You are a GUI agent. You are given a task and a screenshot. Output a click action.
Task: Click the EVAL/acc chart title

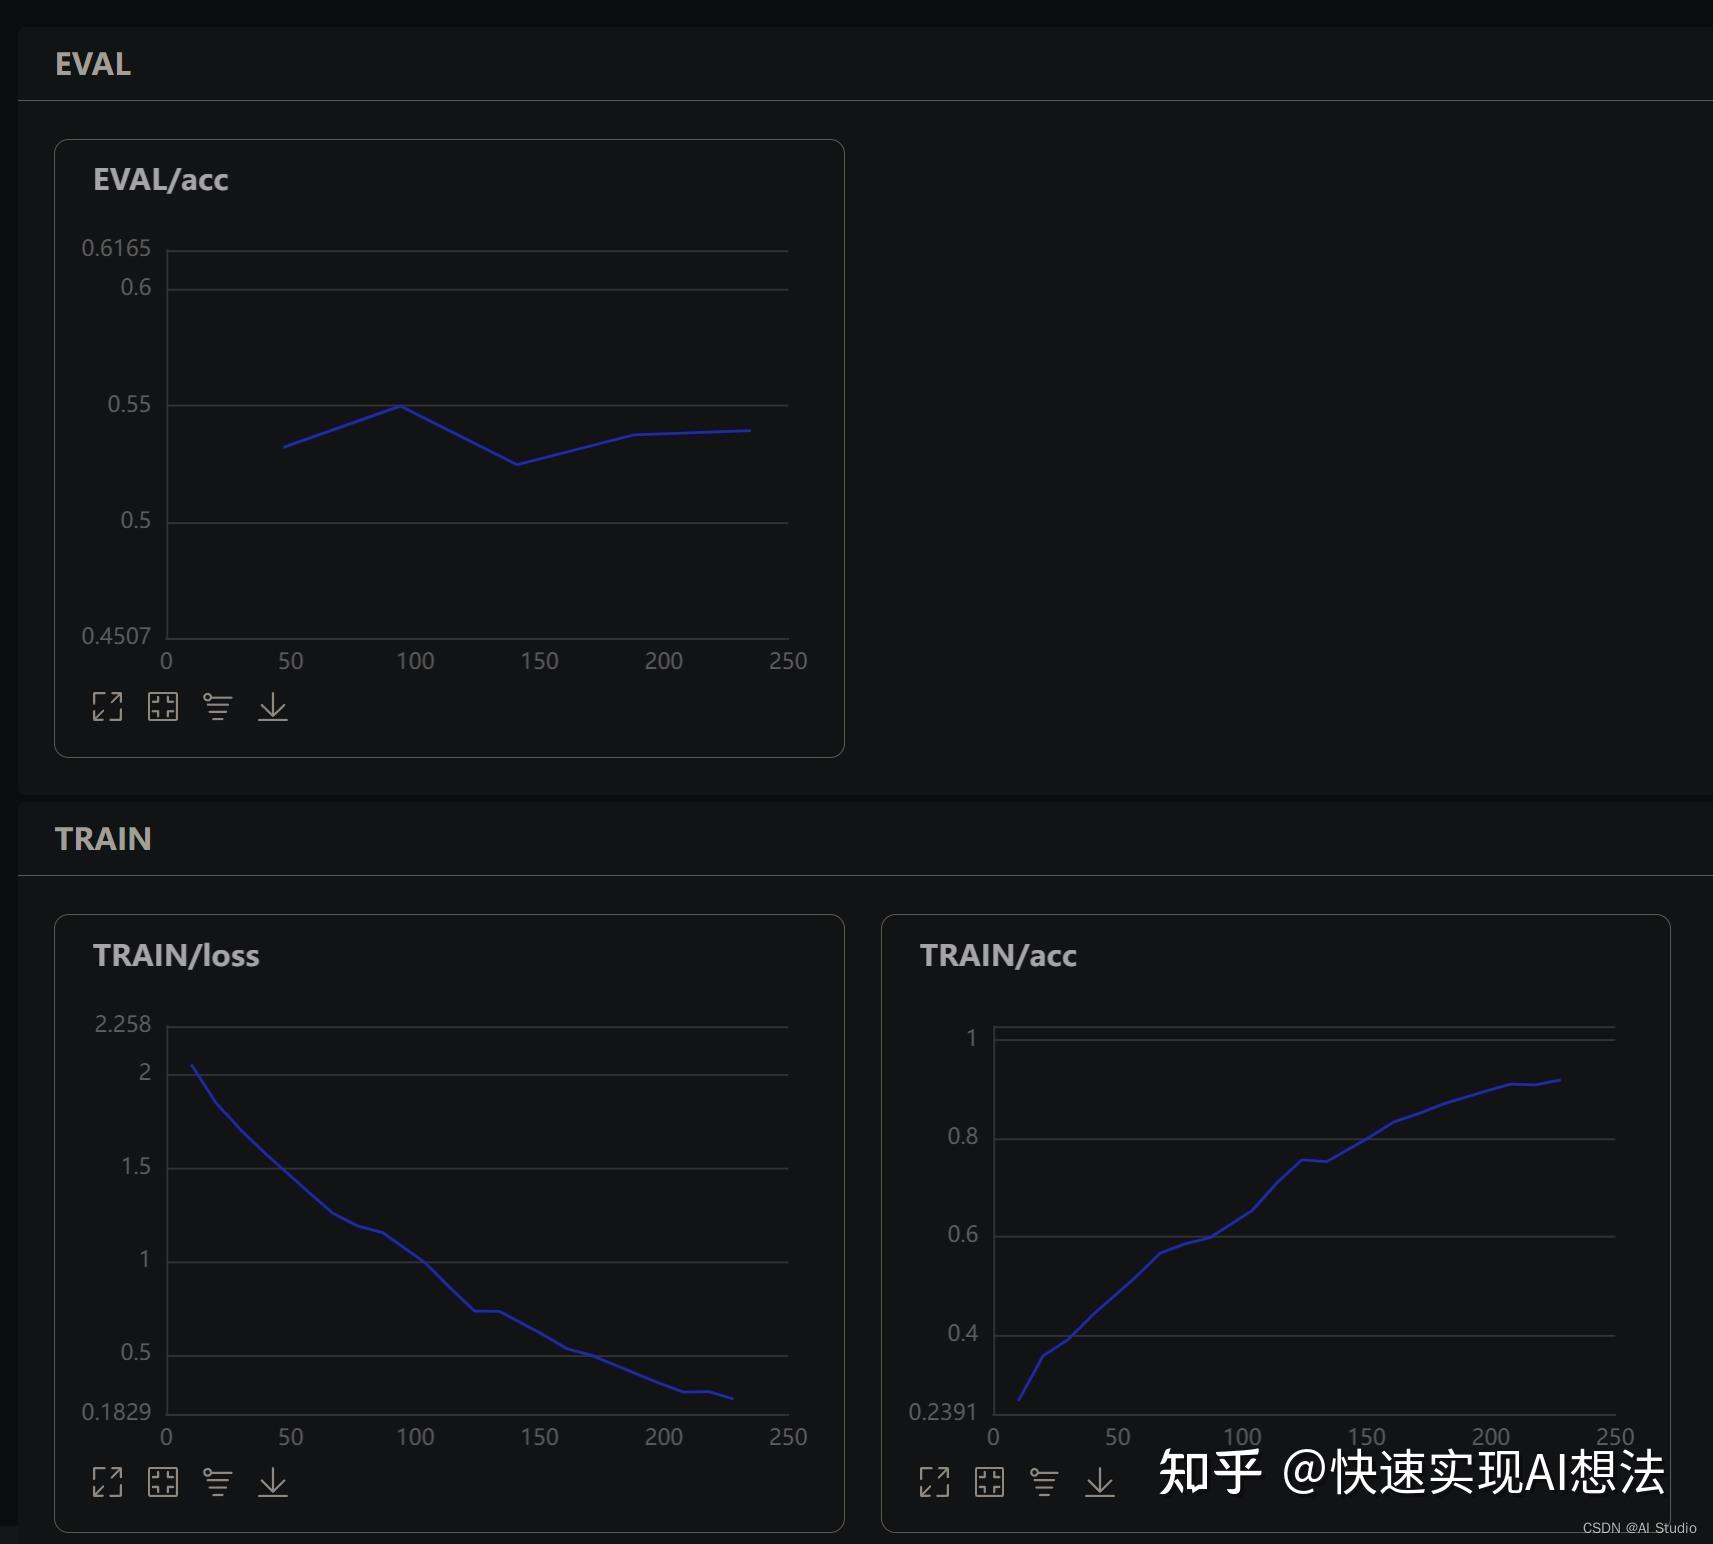(x=161, y=180)
